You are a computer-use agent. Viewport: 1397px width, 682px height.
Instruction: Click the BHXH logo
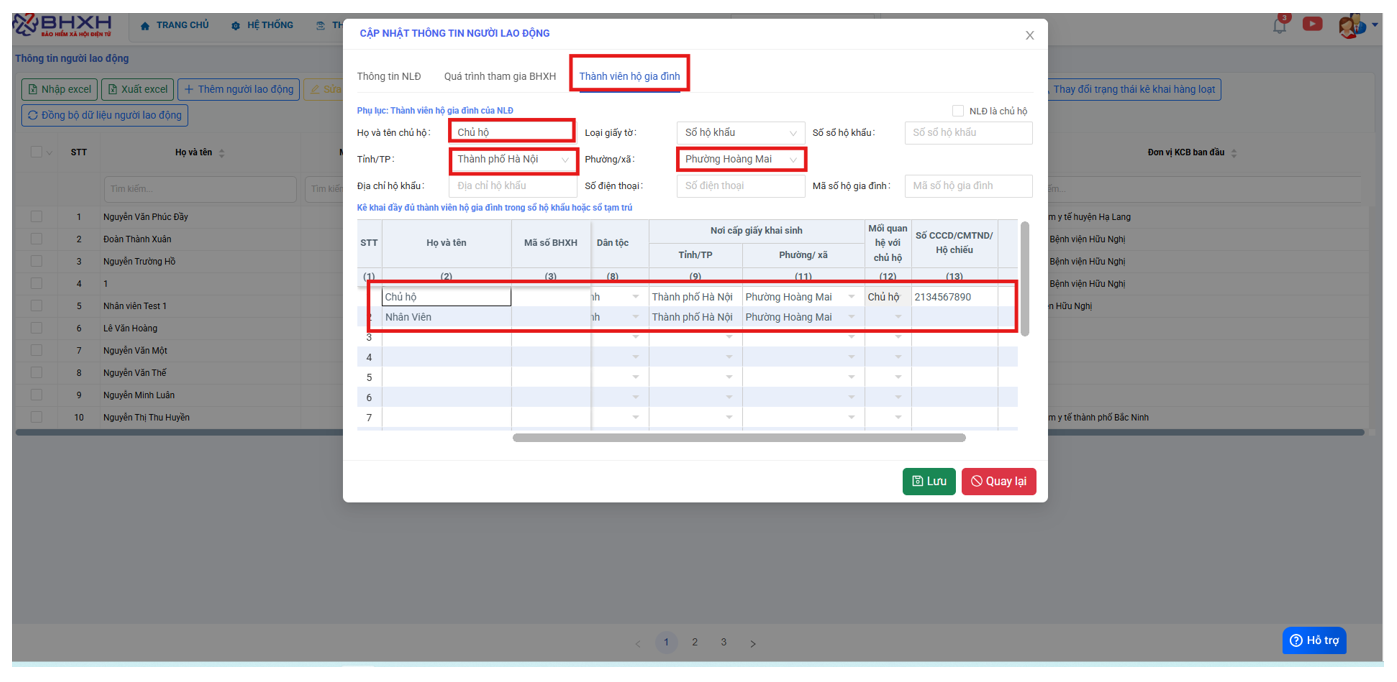click(x=63, y=25)
